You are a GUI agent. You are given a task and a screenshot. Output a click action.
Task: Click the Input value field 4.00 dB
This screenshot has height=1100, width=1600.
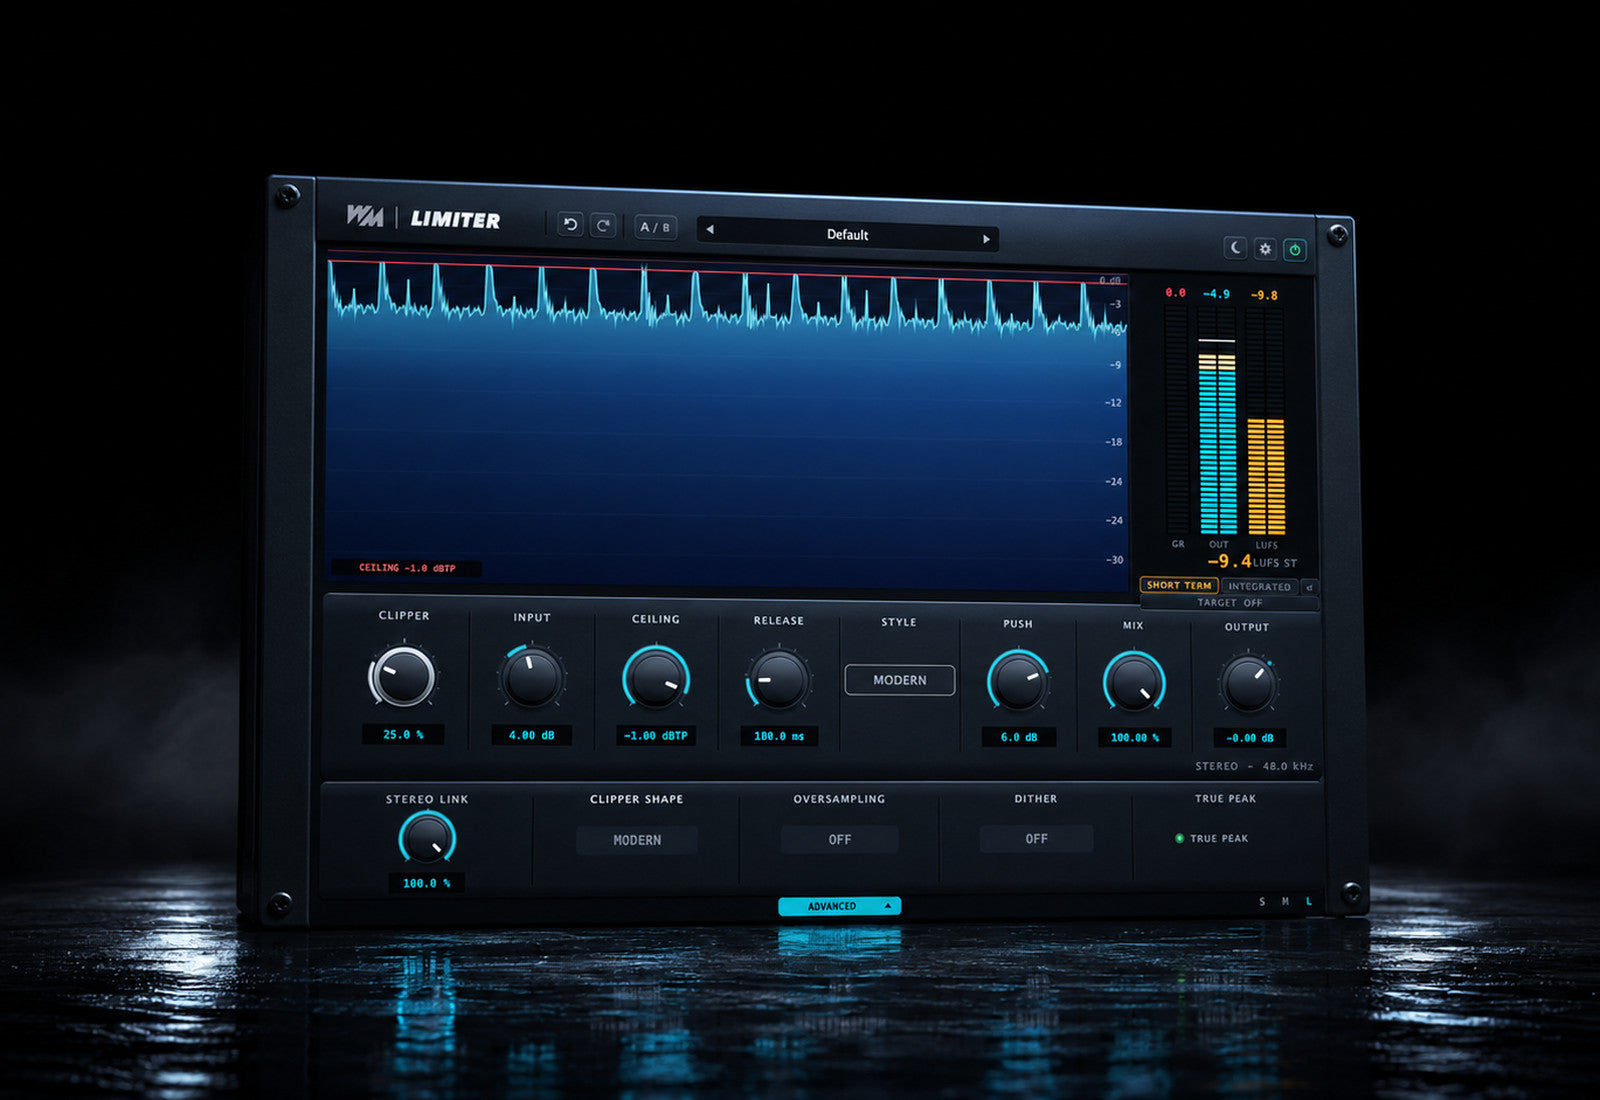coord(531,735)
